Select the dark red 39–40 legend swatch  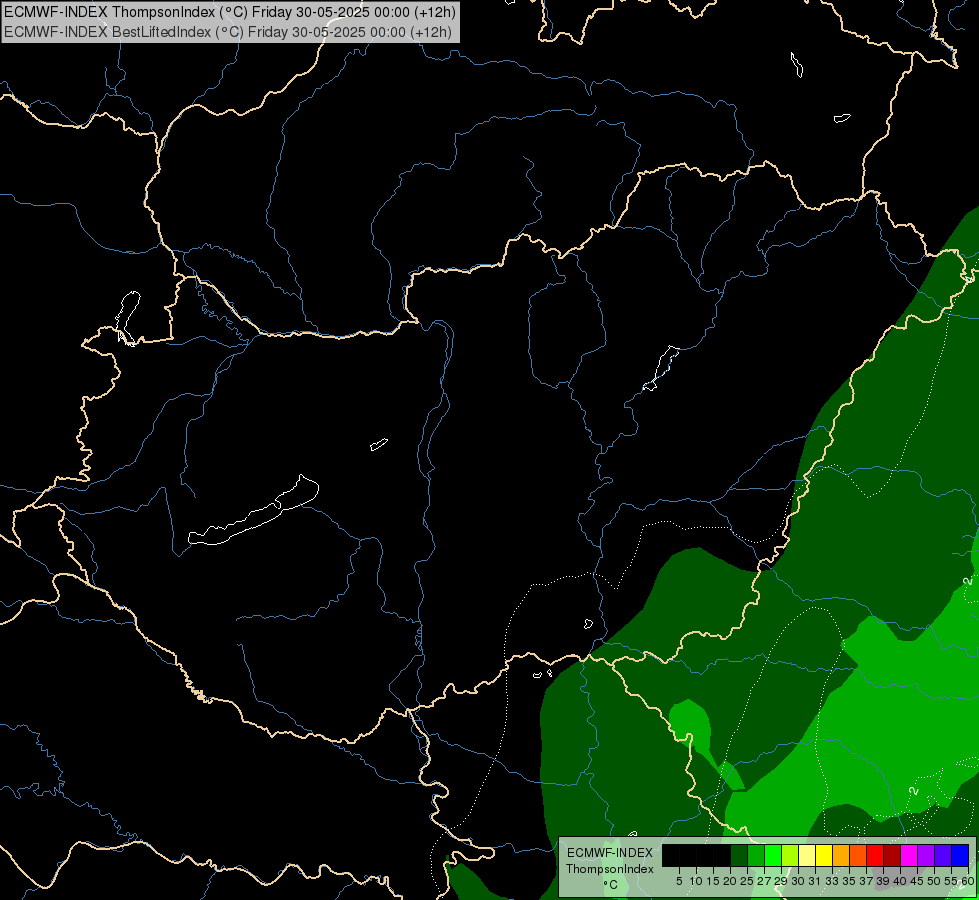[x=892, y=855]
